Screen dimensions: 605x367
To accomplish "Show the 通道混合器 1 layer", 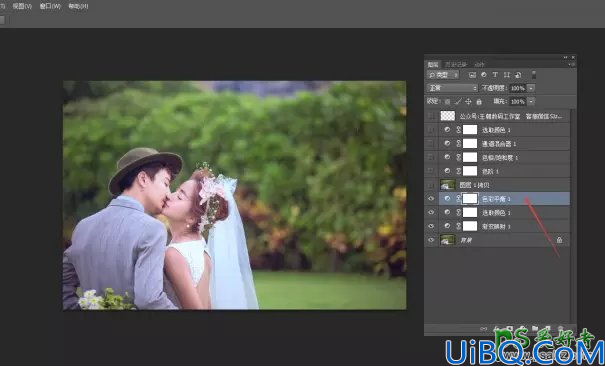I will point(431,144).
